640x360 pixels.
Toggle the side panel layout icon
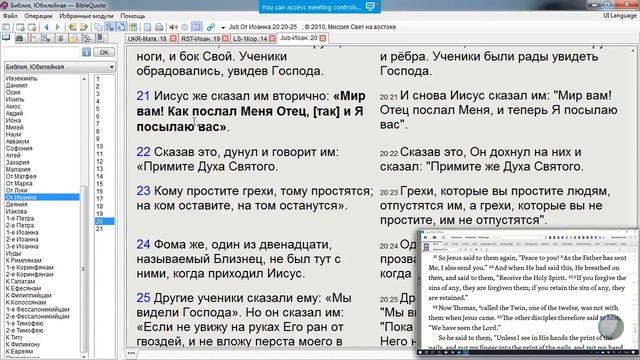pyautogui.click(x=6, y=27)
